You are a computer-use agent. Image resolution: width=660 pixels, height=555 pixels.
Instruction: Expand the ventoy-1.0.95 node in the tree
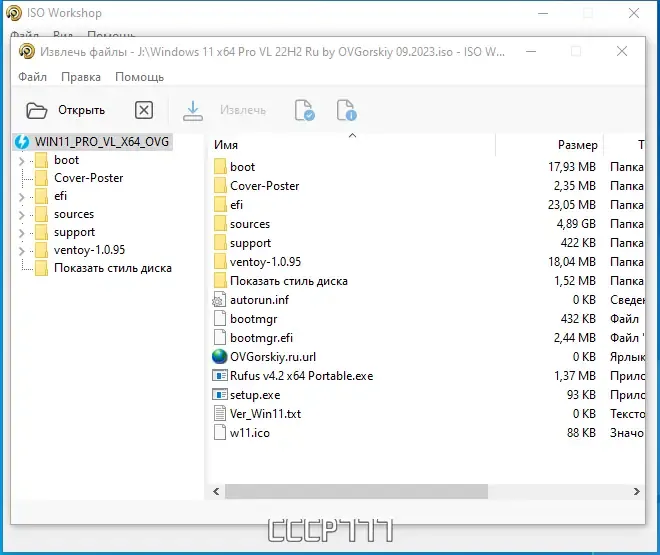click(21, 251)
